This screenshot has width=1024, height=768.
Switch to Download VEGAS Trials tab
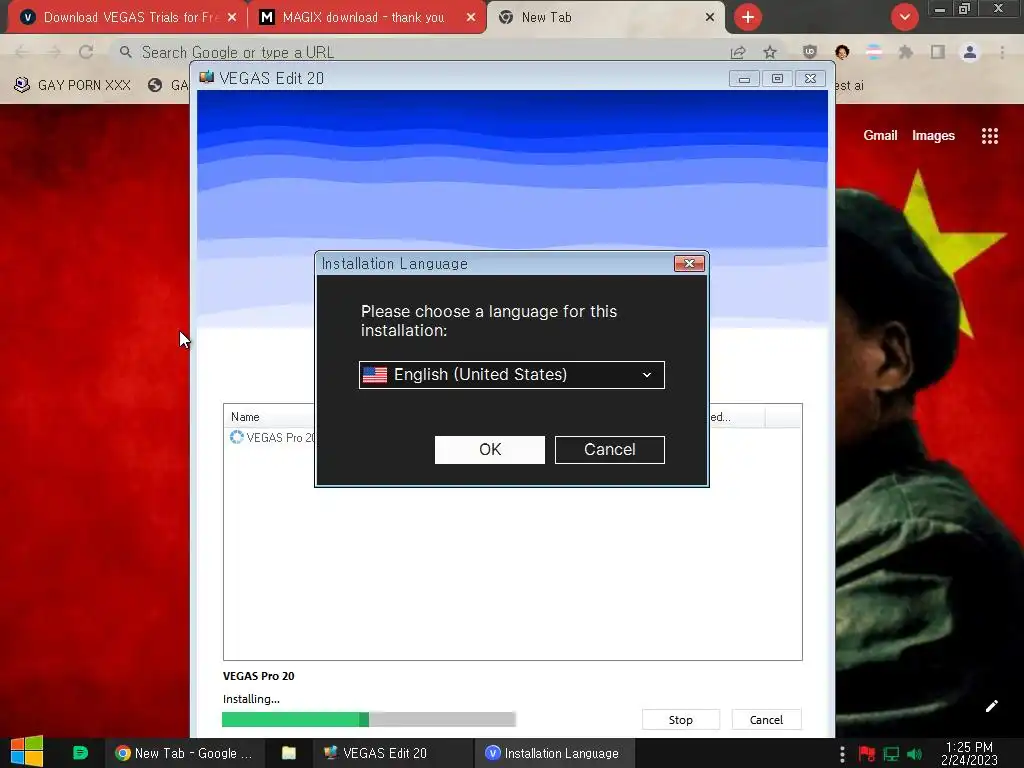point(129,17)
